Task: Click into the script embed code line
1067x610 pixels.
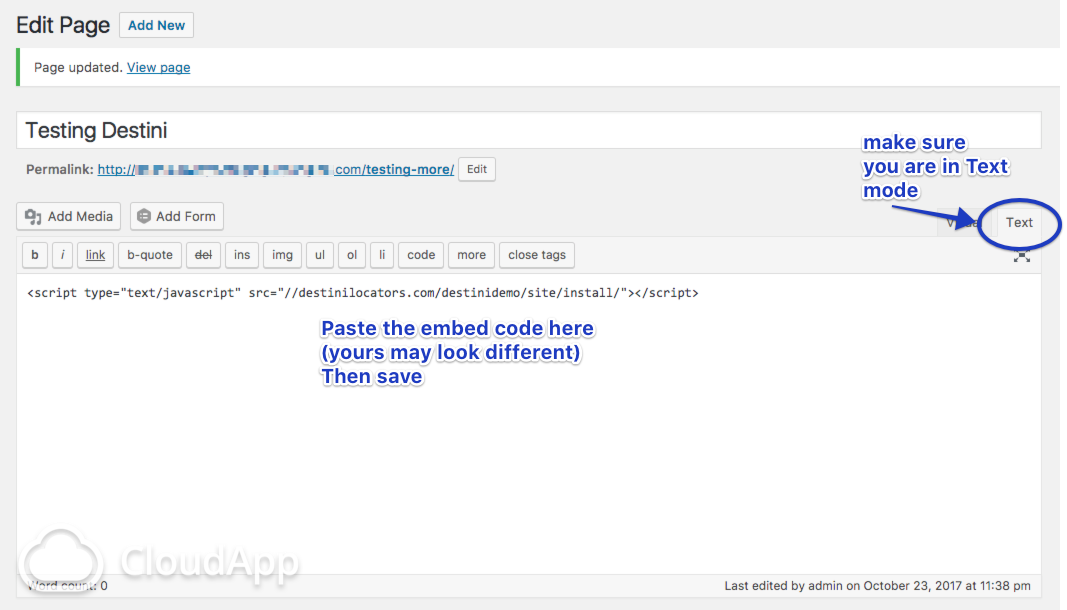Action: (x=363, y=293)
